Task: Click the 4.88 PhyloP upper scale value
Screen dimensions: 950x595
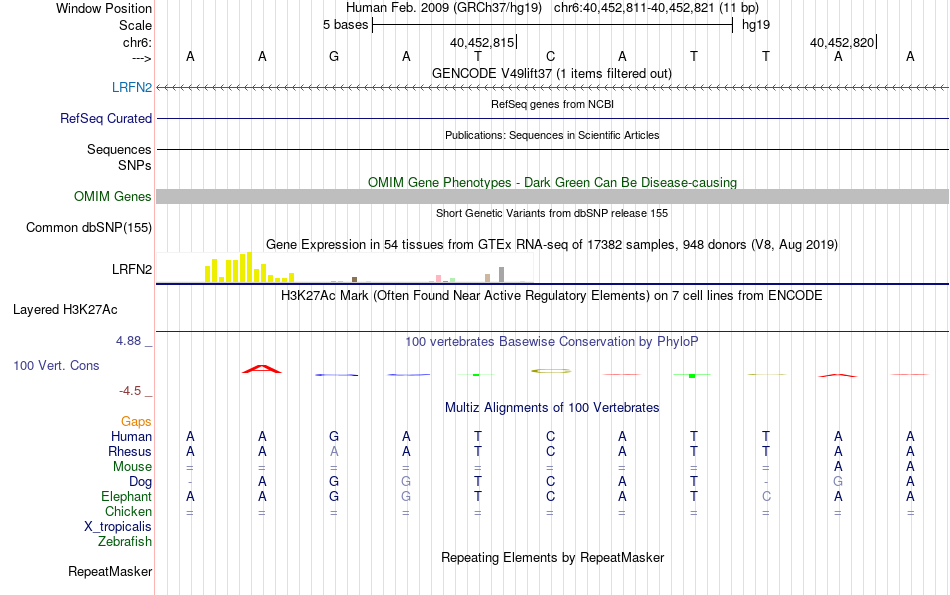Action: [128, 341]
